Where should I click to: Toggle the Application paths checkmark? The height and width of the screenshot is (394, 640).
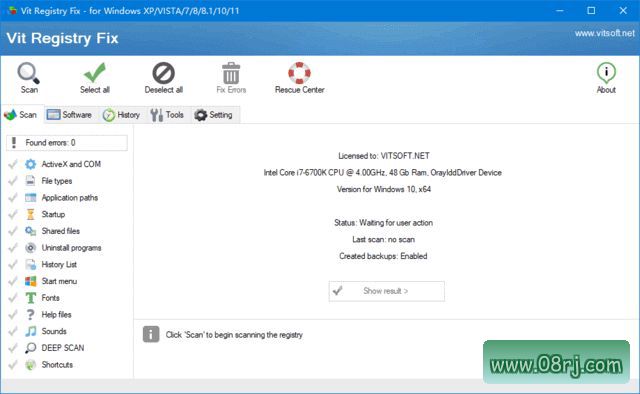pos(13,198)
